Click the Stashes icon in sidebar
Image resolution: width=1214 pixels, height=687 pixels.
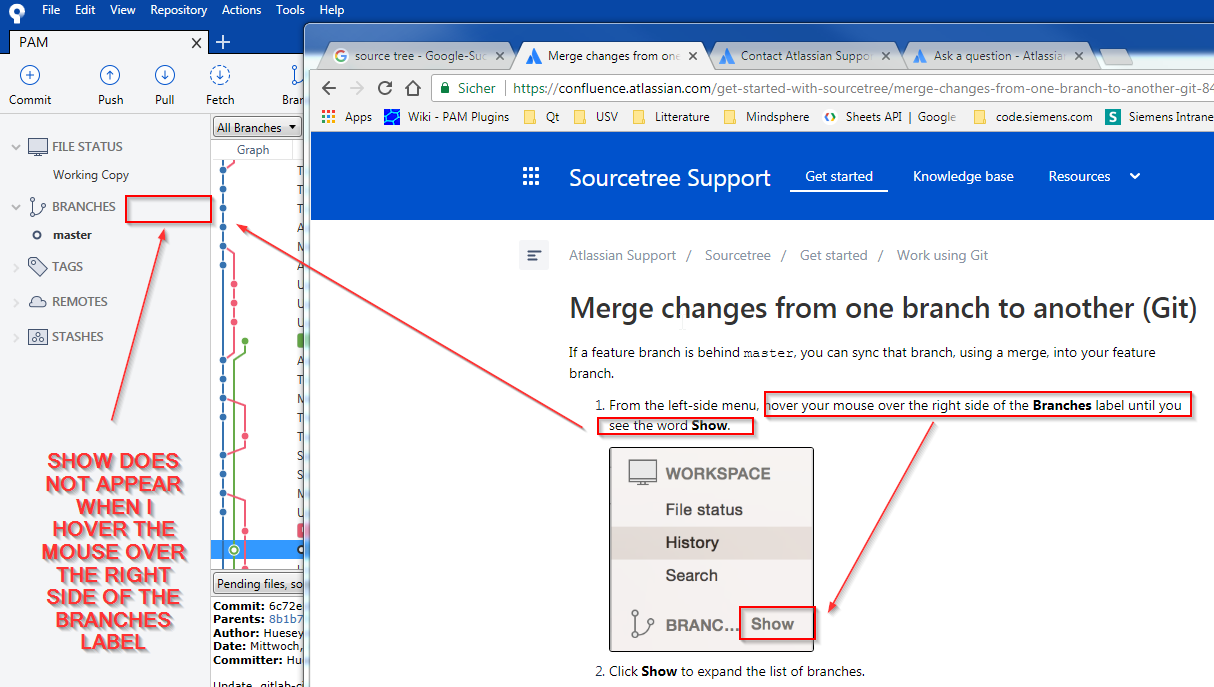(37, 337)
